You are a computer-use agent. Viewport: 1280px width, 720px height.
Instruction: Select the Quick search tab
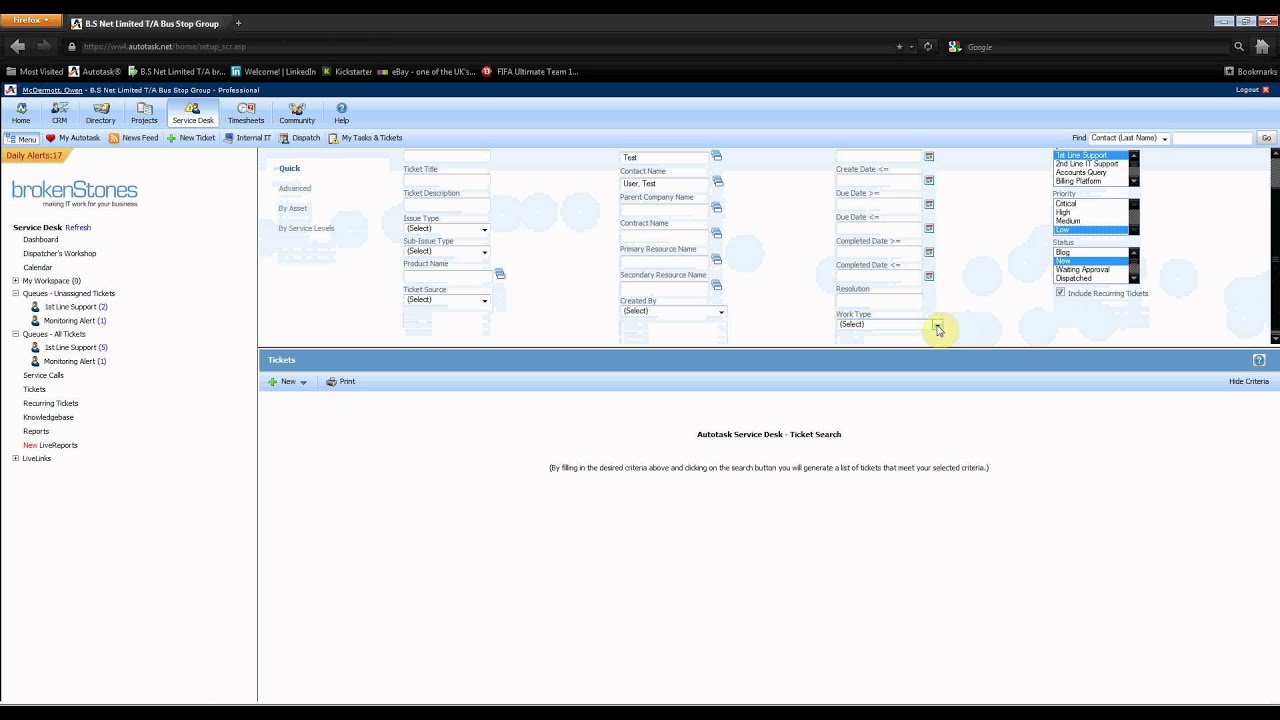[x=290, y=169]
